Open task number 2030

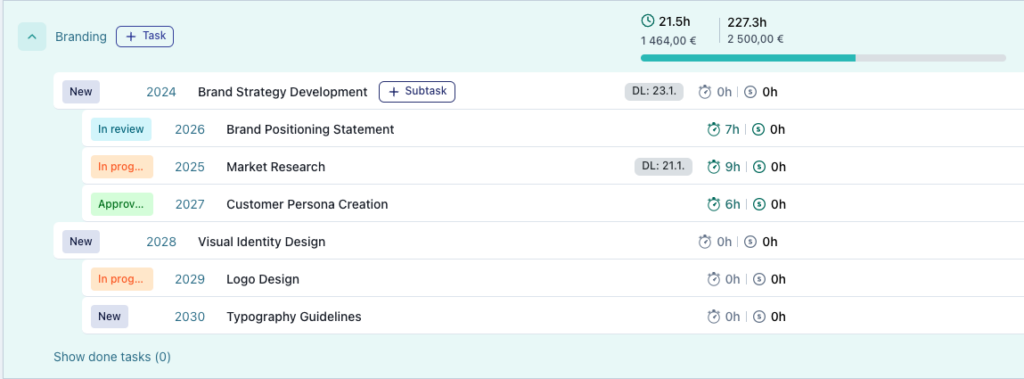[189, 317]
